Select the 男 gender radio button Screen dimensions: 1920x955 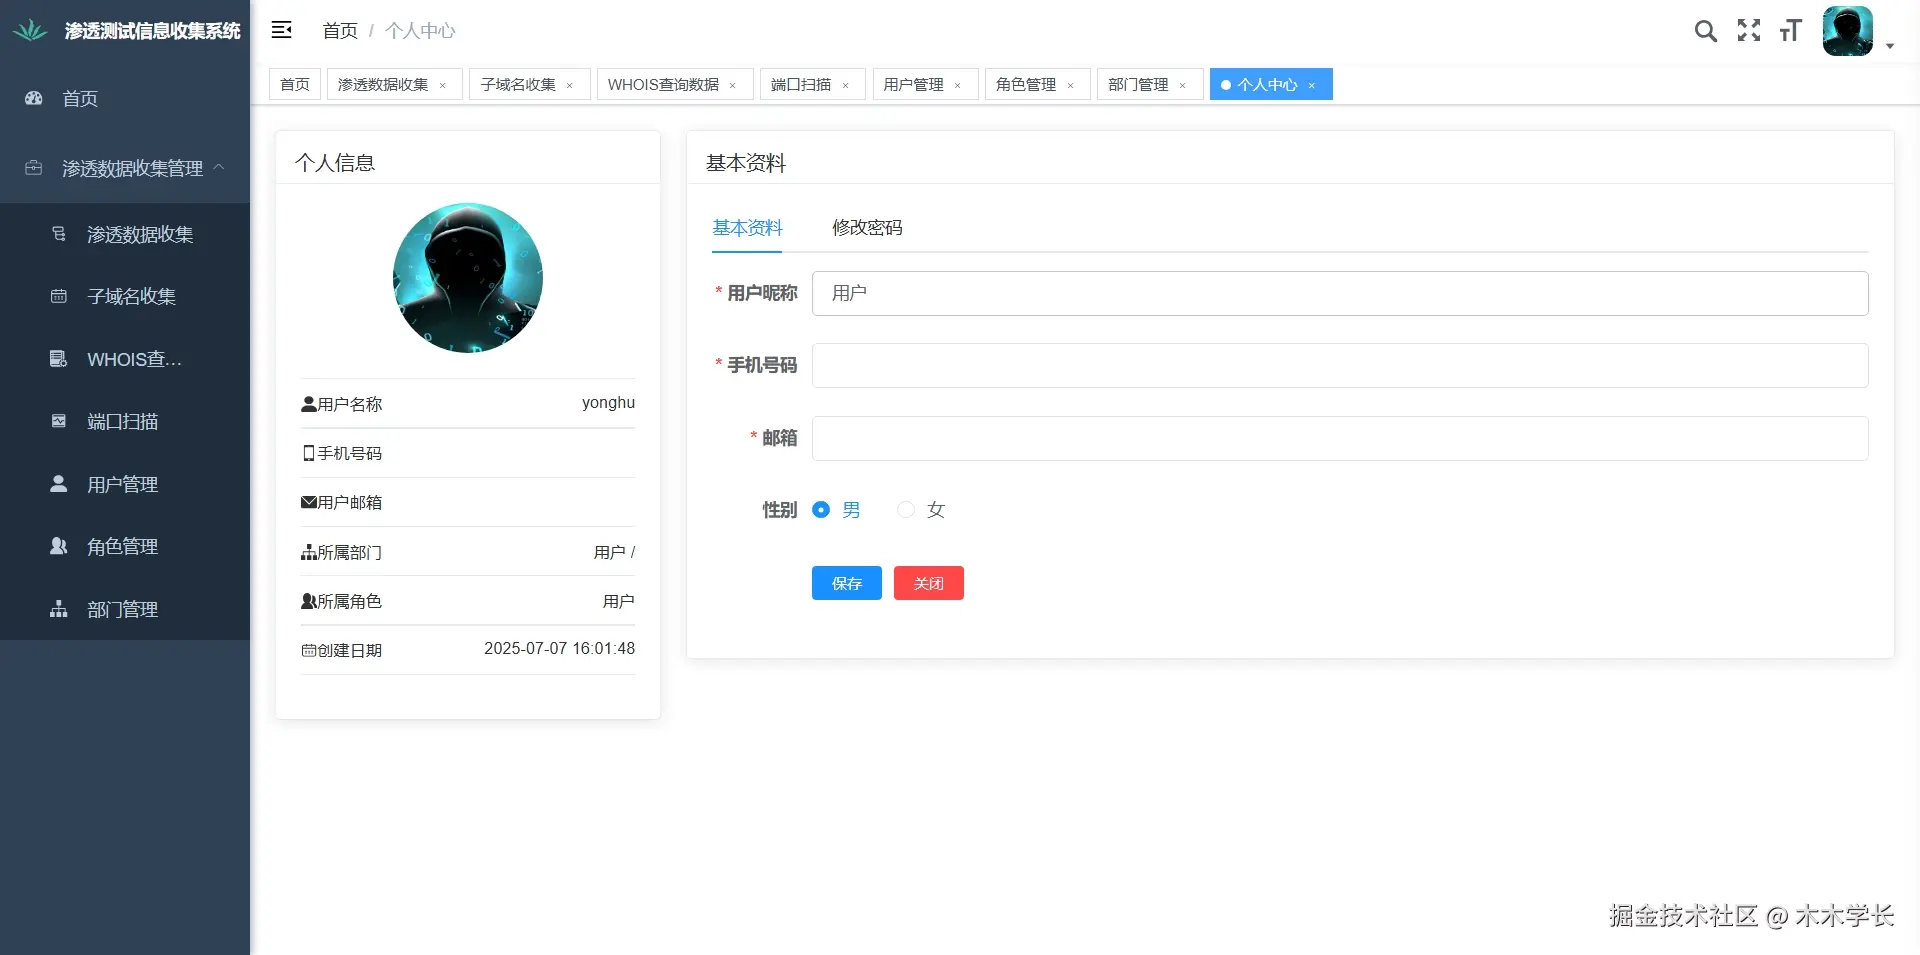tap(821, 510)
